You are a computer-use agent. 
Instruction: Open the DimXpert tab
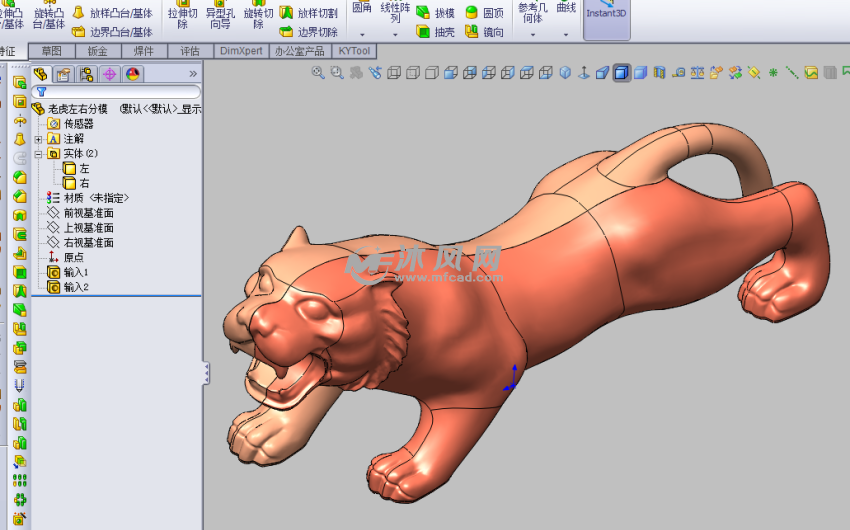point(241,51)
